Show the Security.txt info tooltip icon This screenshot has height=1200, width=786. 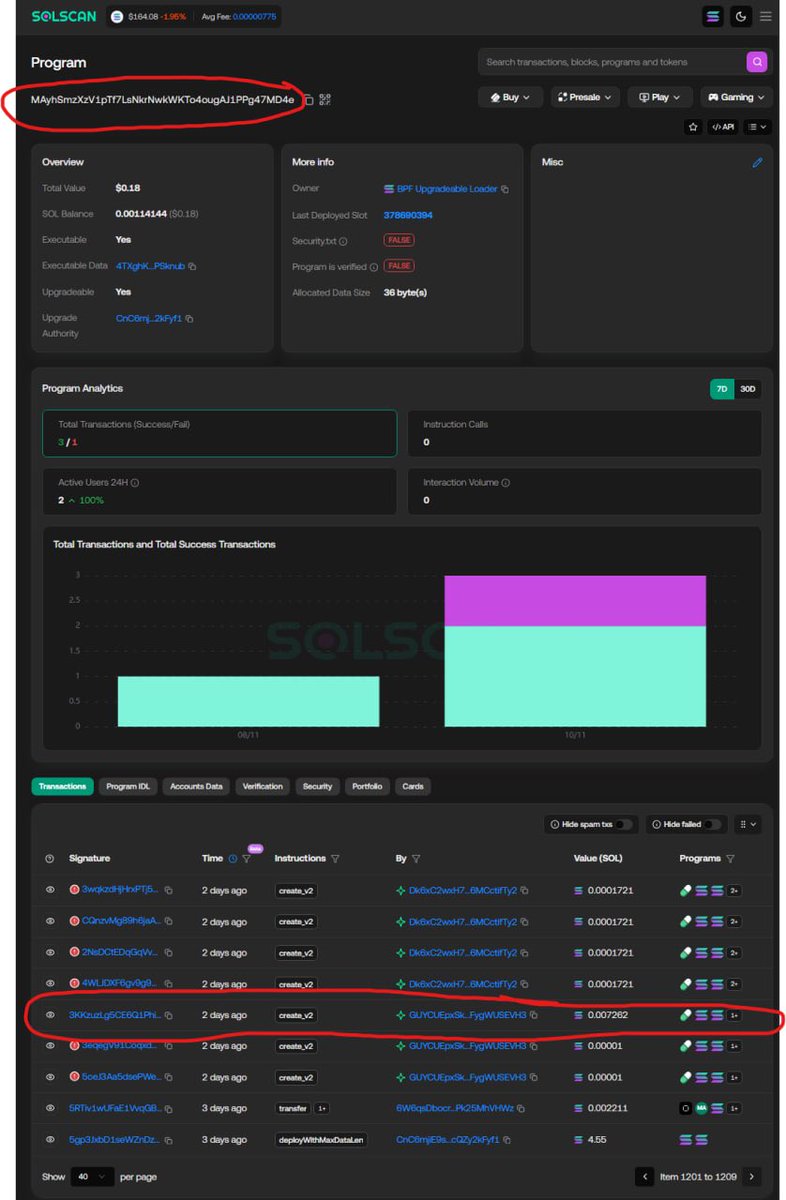[x=343, y=241]
